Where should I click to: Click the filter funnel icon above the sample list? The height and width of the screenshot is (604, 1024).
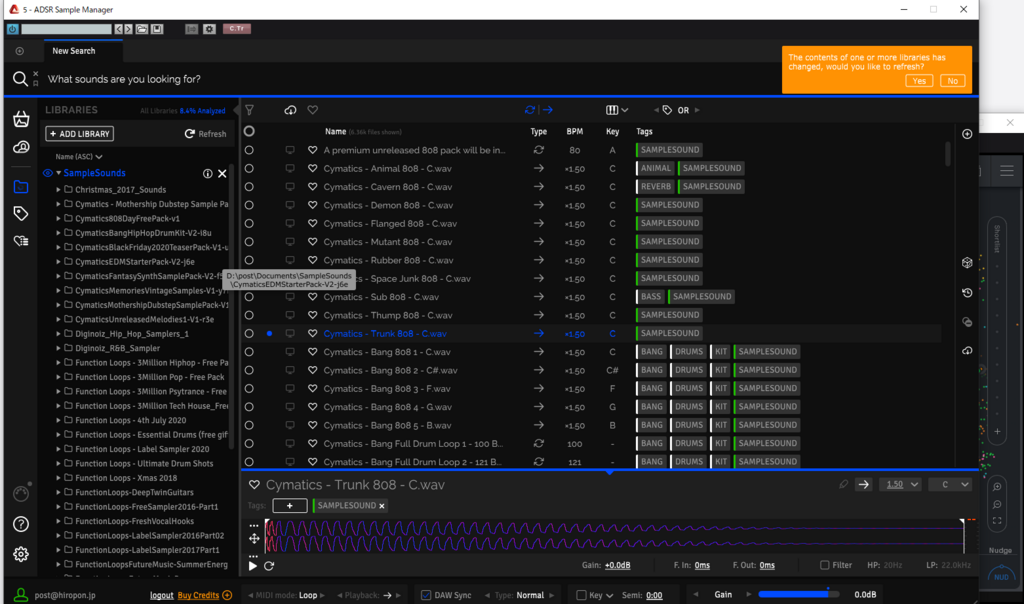[249, 110]
